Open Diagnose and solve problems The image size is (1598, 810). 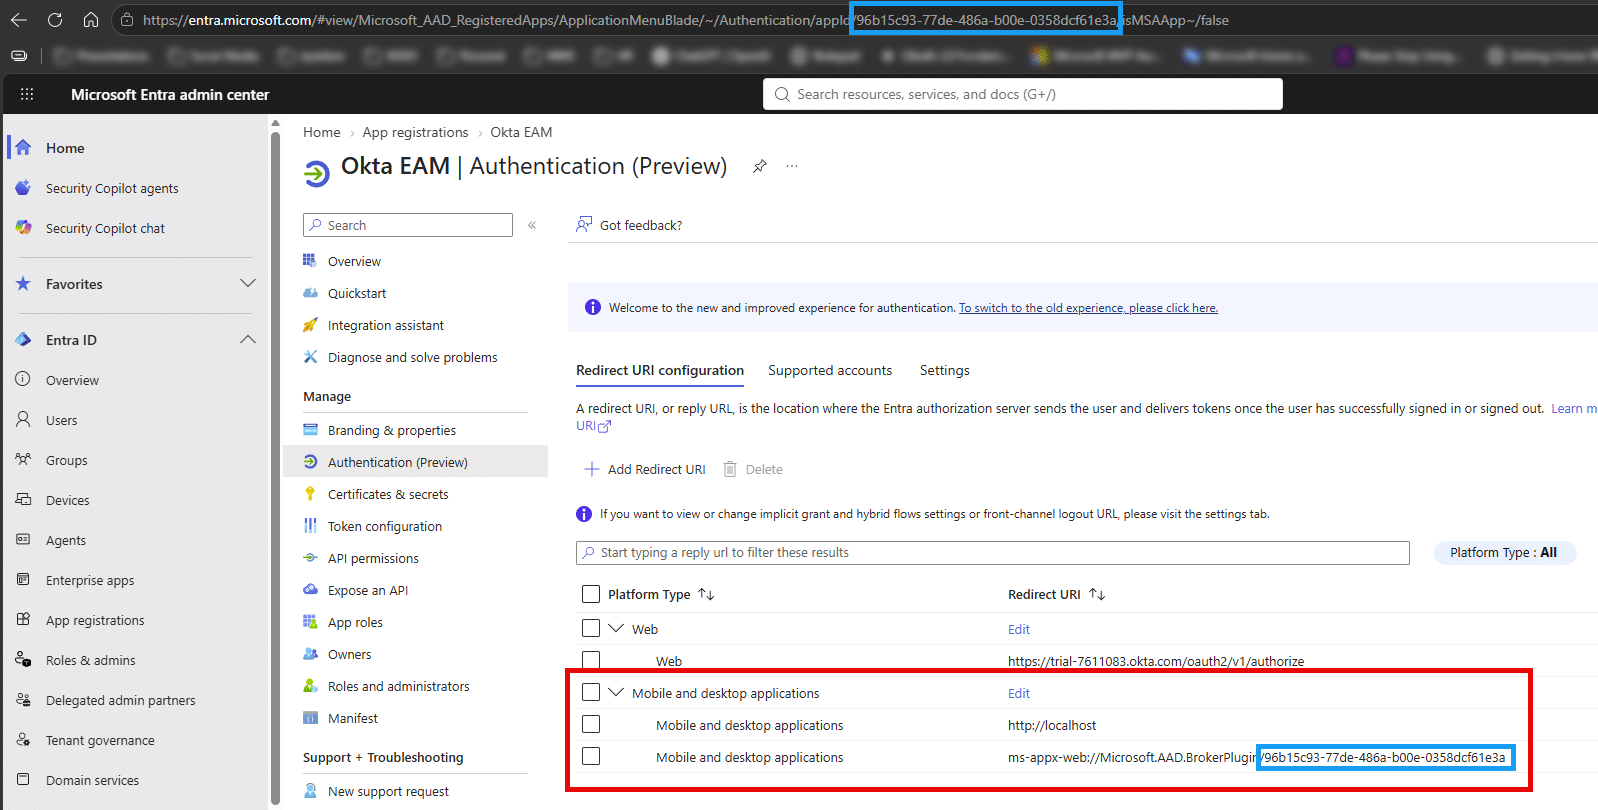tap(412, 357)
